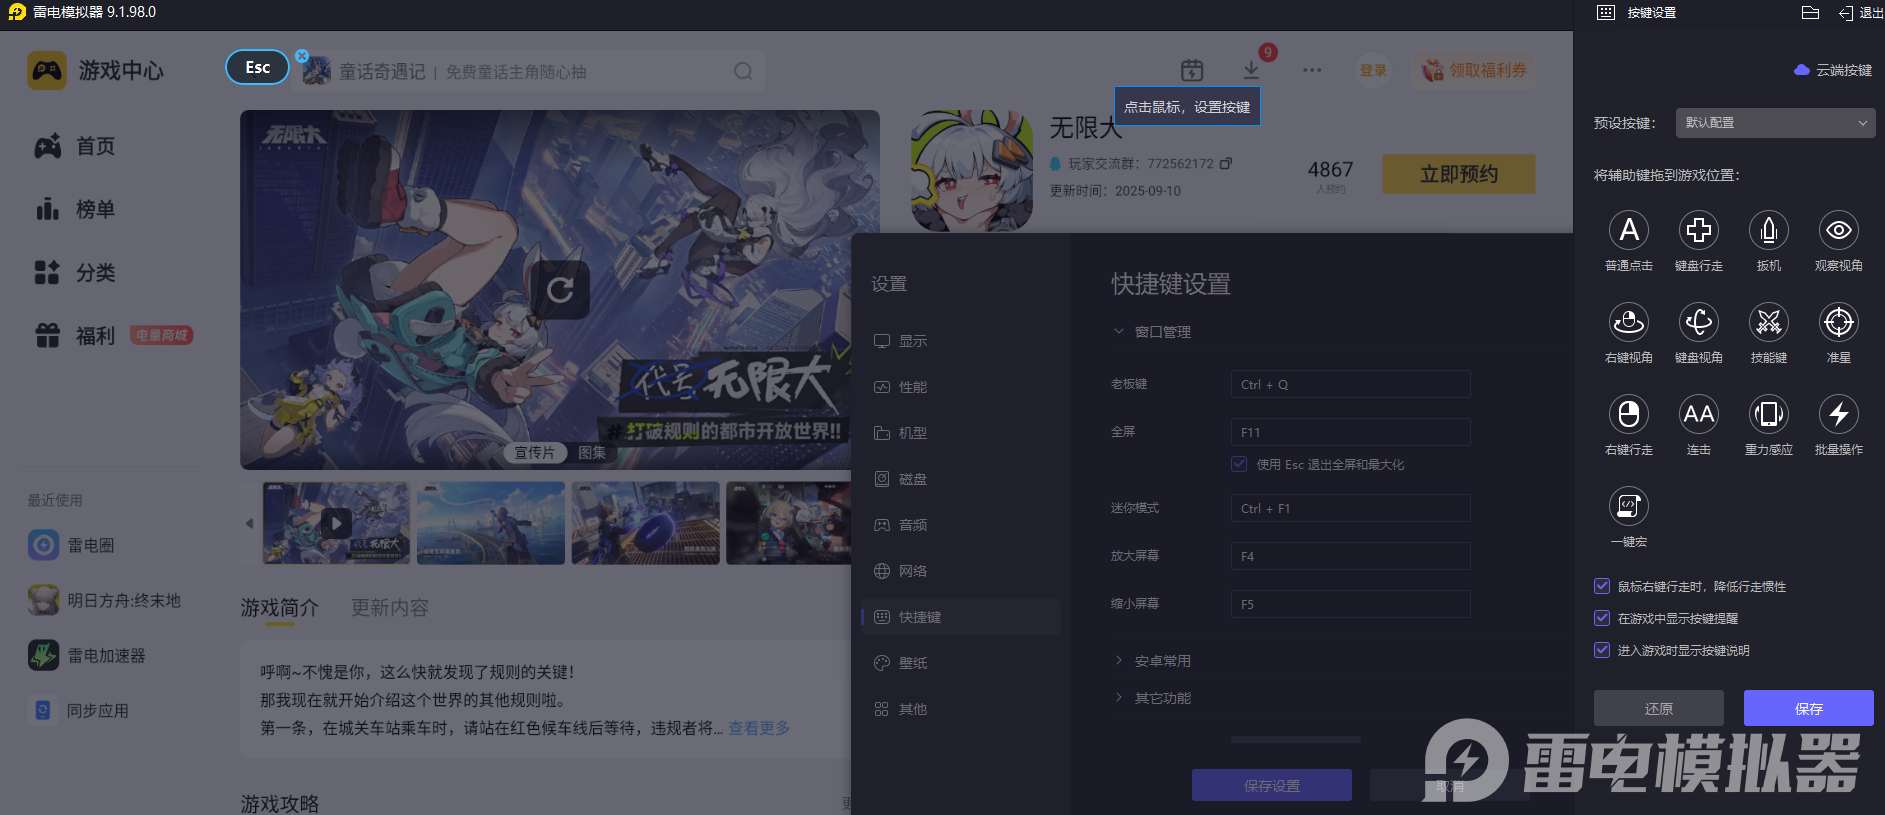The image size is (1885, 815).
Task: Click 立即预约 reserve now button
Action: pyautogui.click(x=1459, y=174)
